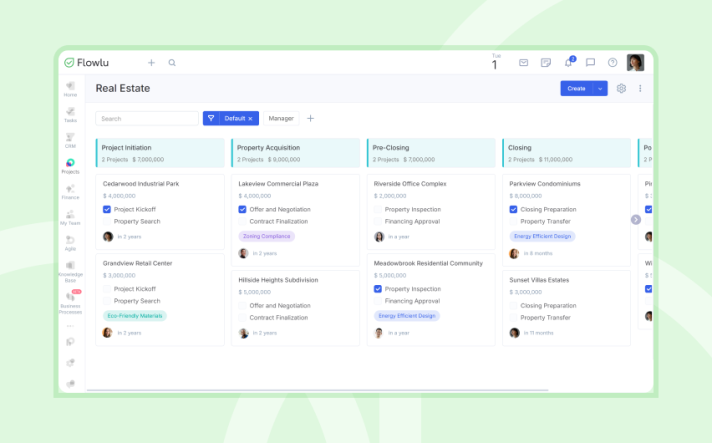
Task: Click the Zoning Compliance color tag
Action: pyautogui.click(x=266, y=236)
